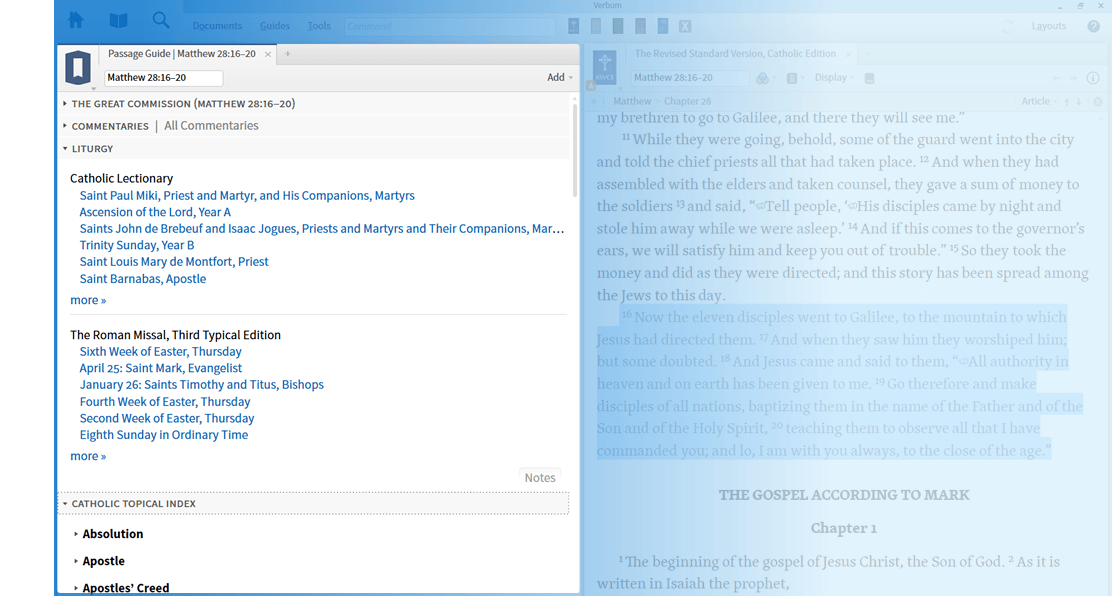Viewport: 1112px width, 596px height.
Task: Open the Documents menu
Action: tap(217, 26)
